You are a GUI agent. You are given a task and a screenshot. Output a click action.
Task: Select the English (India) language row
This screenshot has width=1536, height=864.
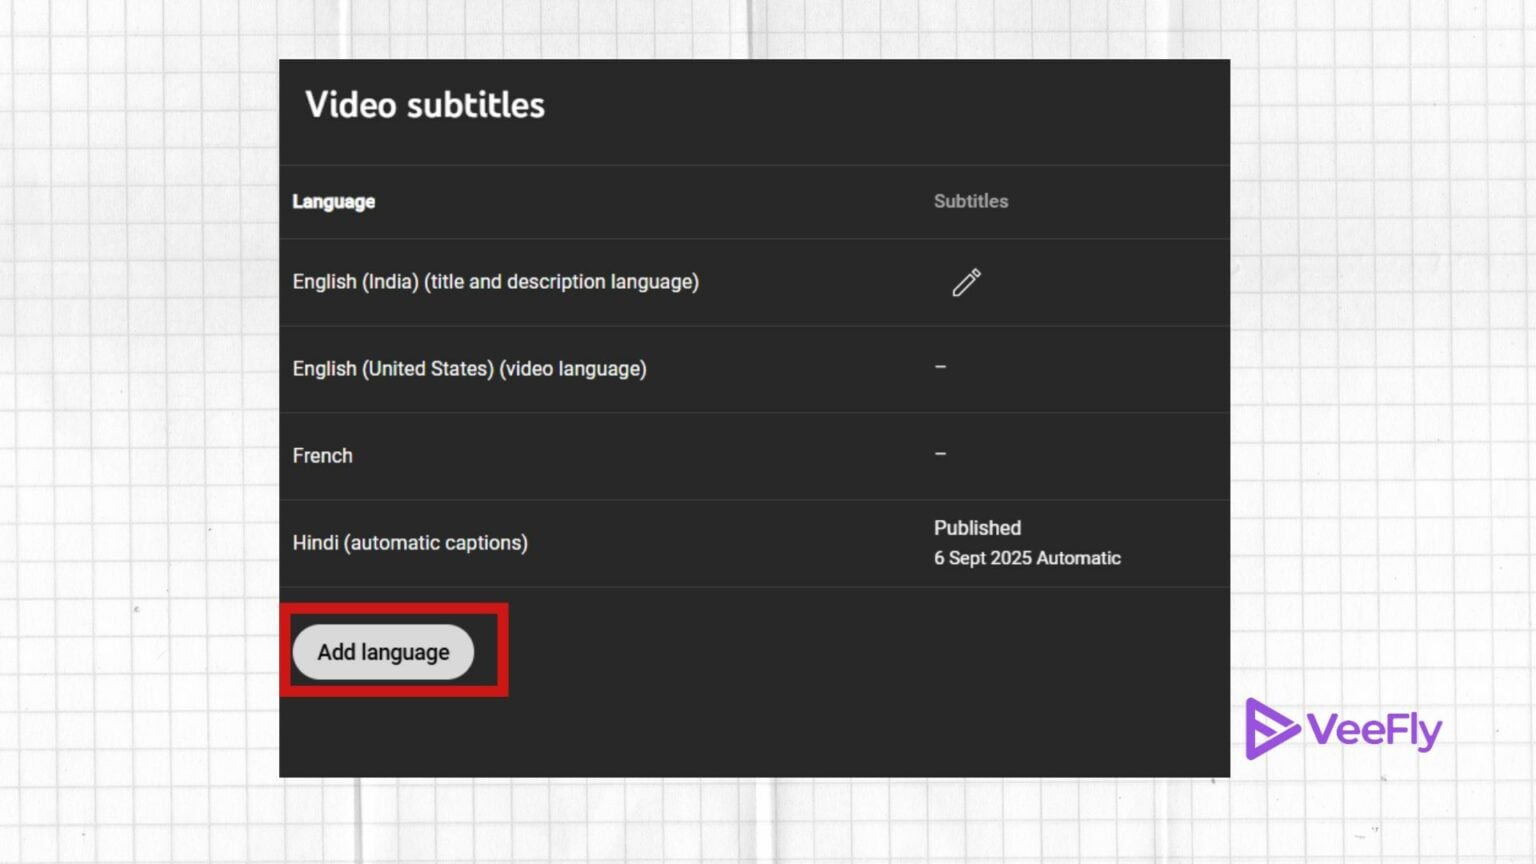495,282
